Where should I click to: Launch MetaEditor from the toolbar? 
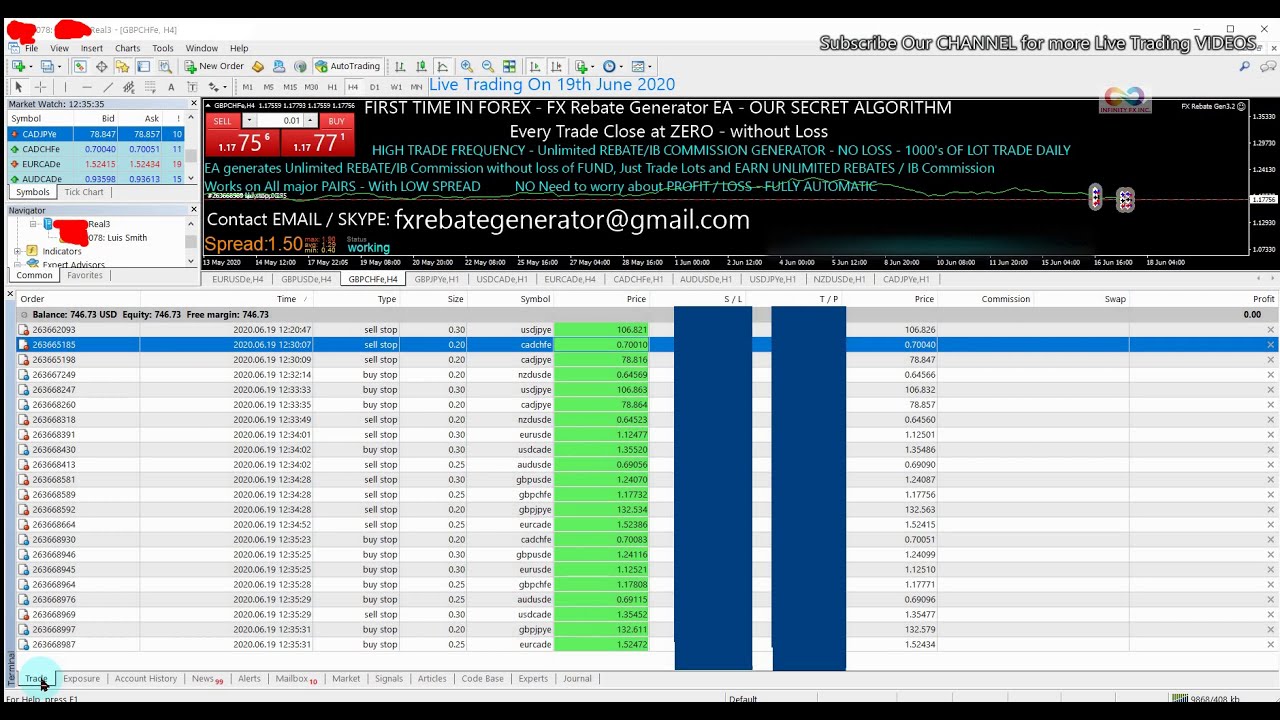point(257,66)
